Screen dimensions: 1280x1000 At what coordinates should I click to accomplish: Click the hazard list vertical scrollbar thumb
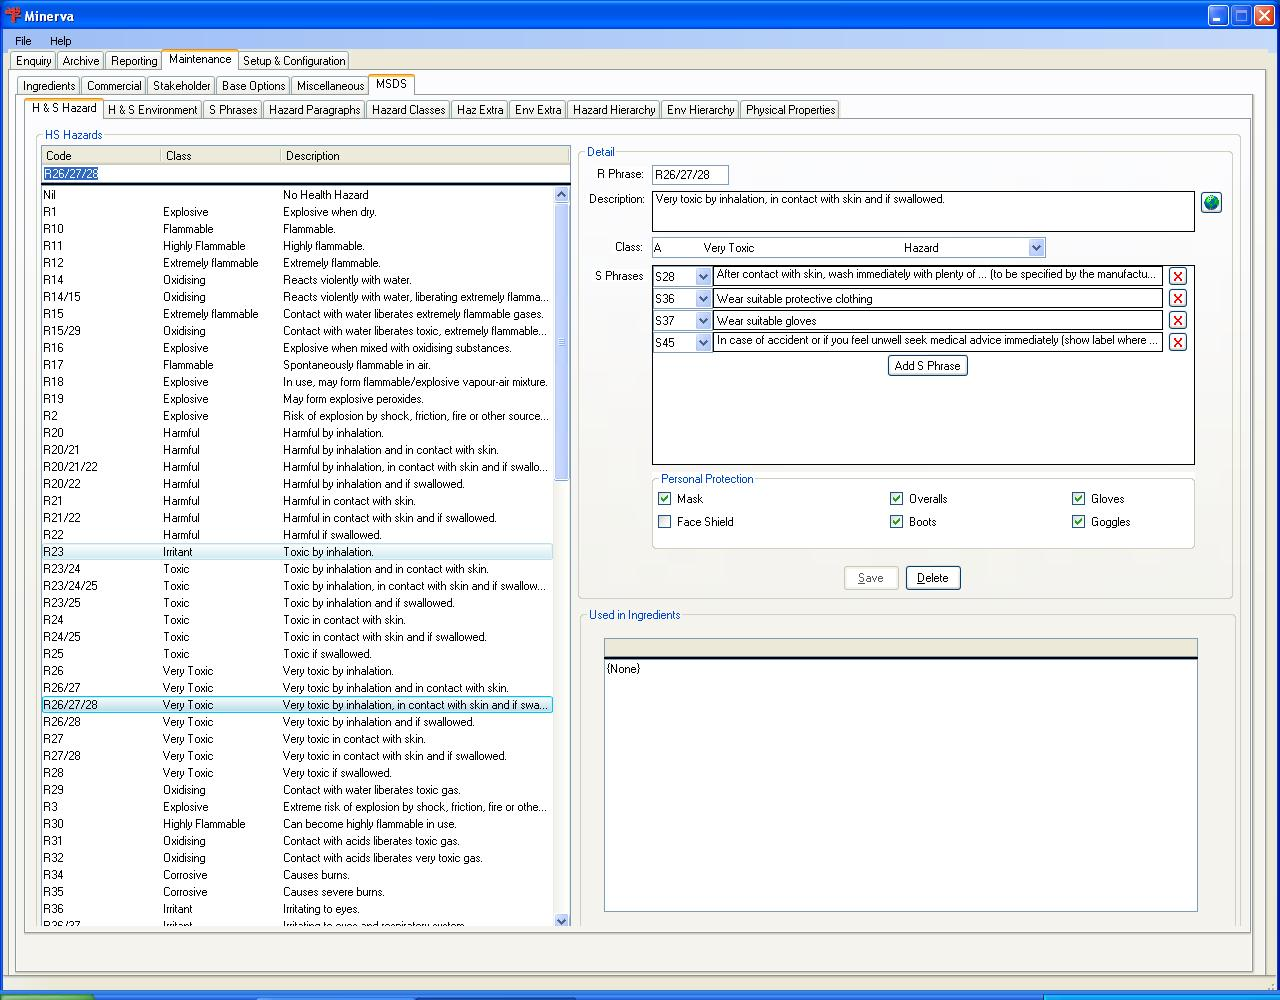[x=561, y=342]
